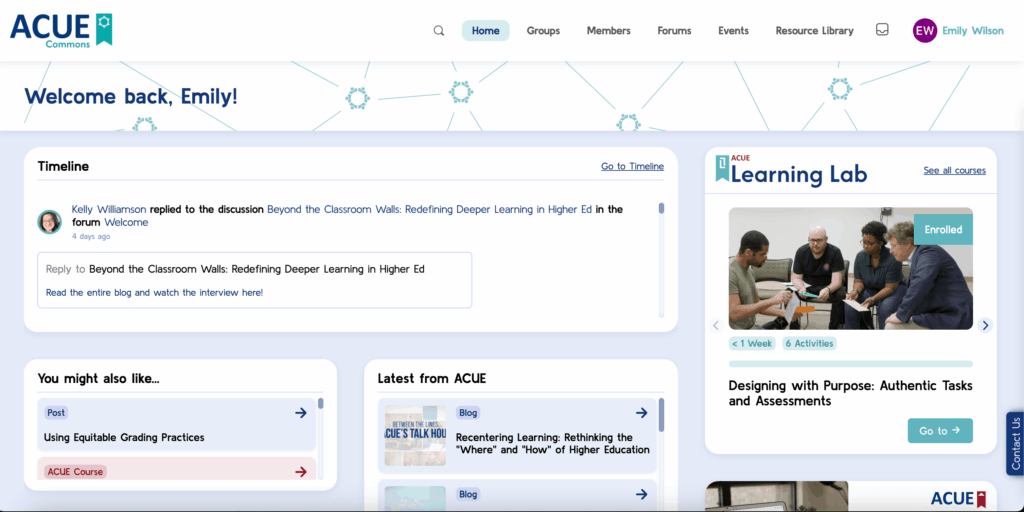Click the Enrolled badge

[943, 229]
